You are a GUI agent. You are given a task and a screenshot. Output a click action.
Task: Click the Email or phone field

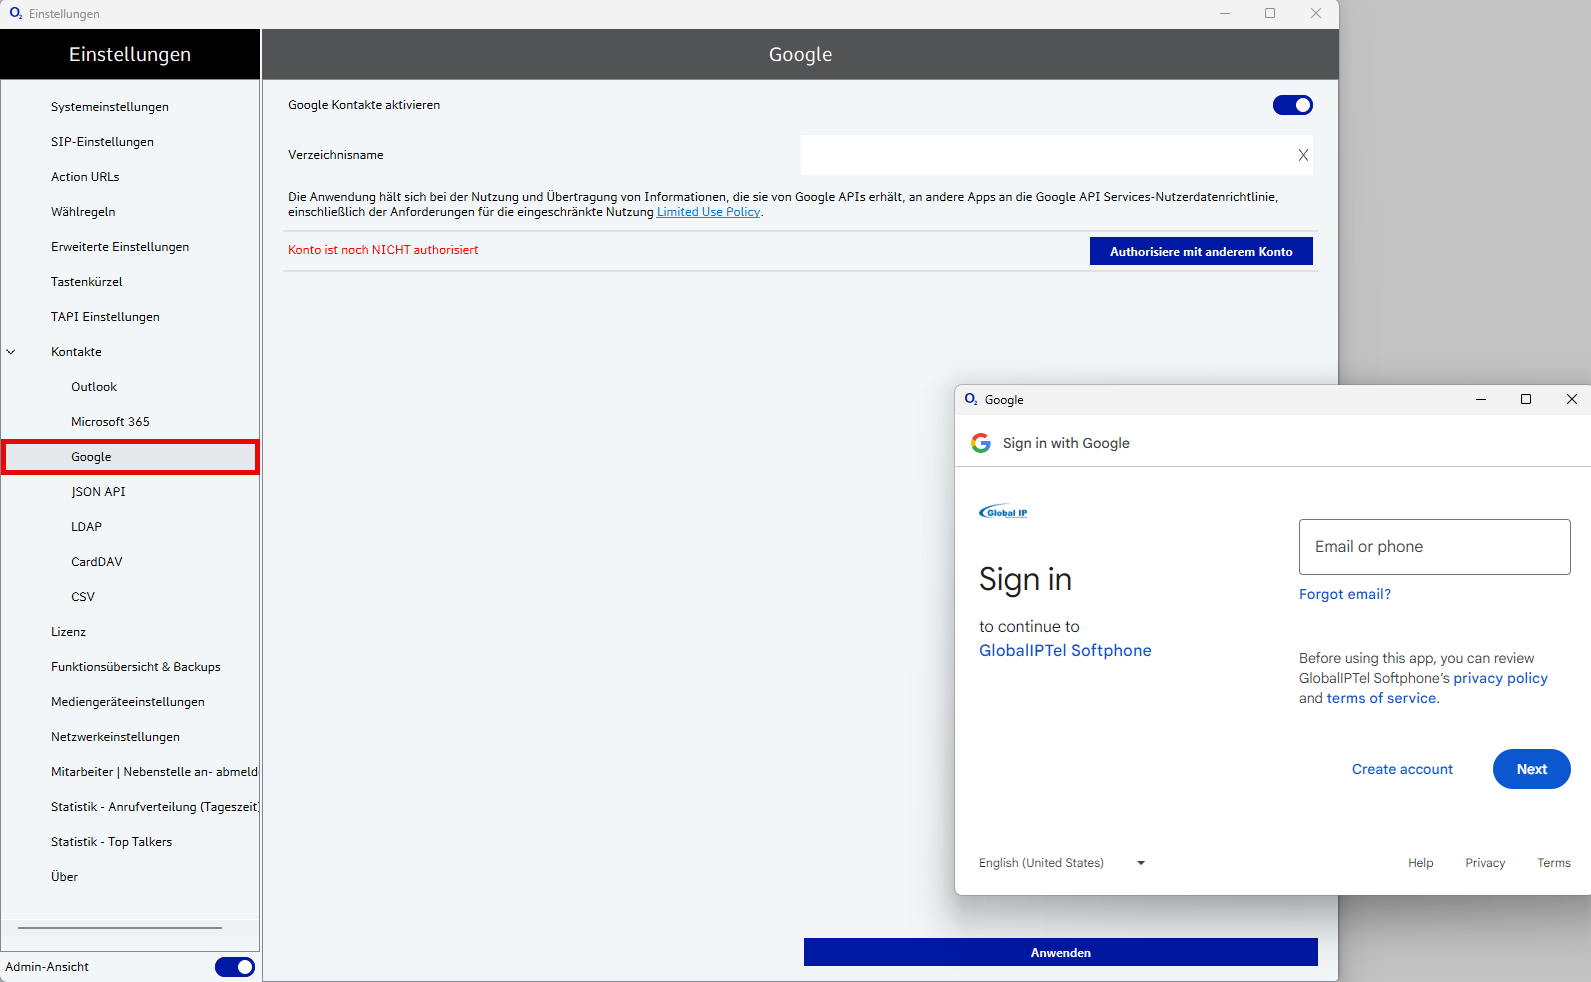1434,547
